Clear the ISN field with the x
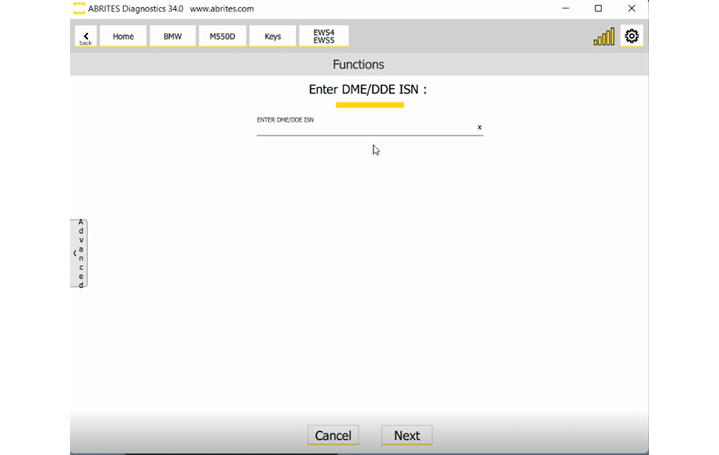Viewport: 719px width, 455px height. click(479, 127)
